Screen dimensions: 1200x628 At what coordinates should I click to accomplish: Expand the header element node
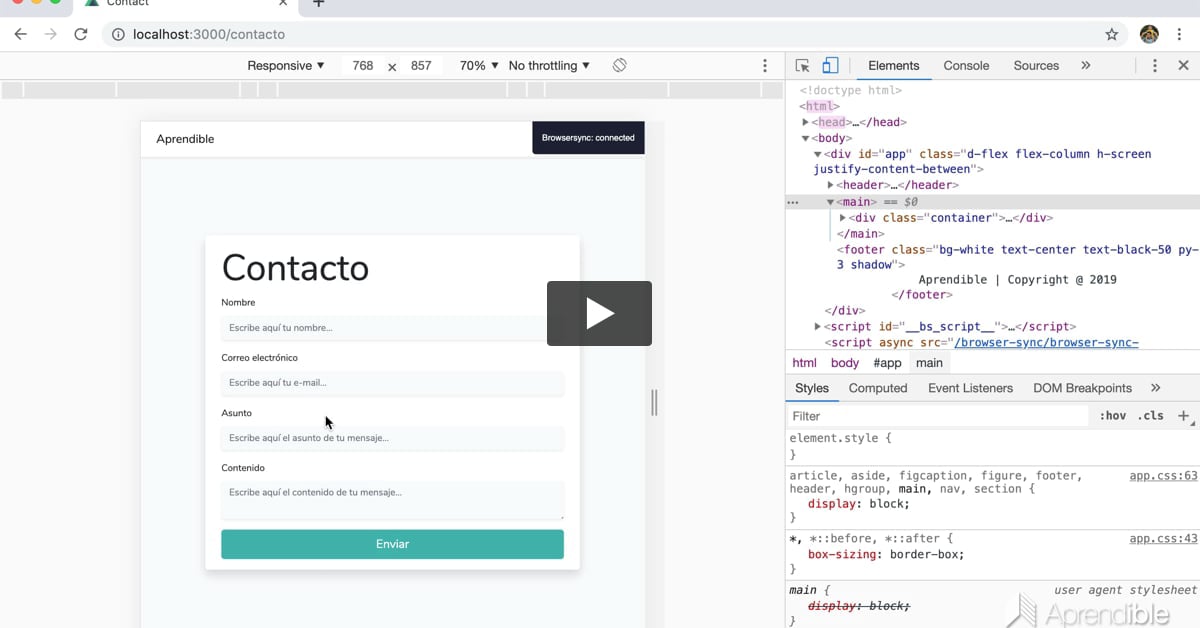coord(830,185)
